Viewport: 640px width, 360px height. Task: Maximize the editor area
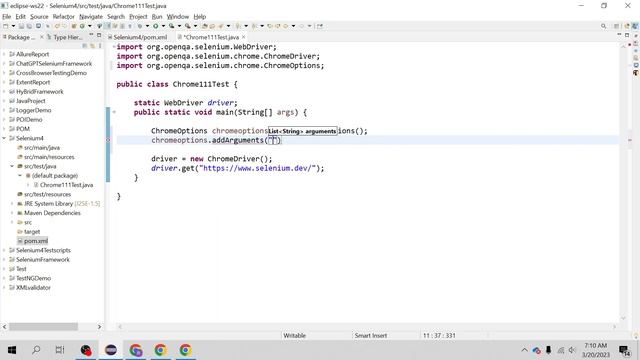[627, 35]
